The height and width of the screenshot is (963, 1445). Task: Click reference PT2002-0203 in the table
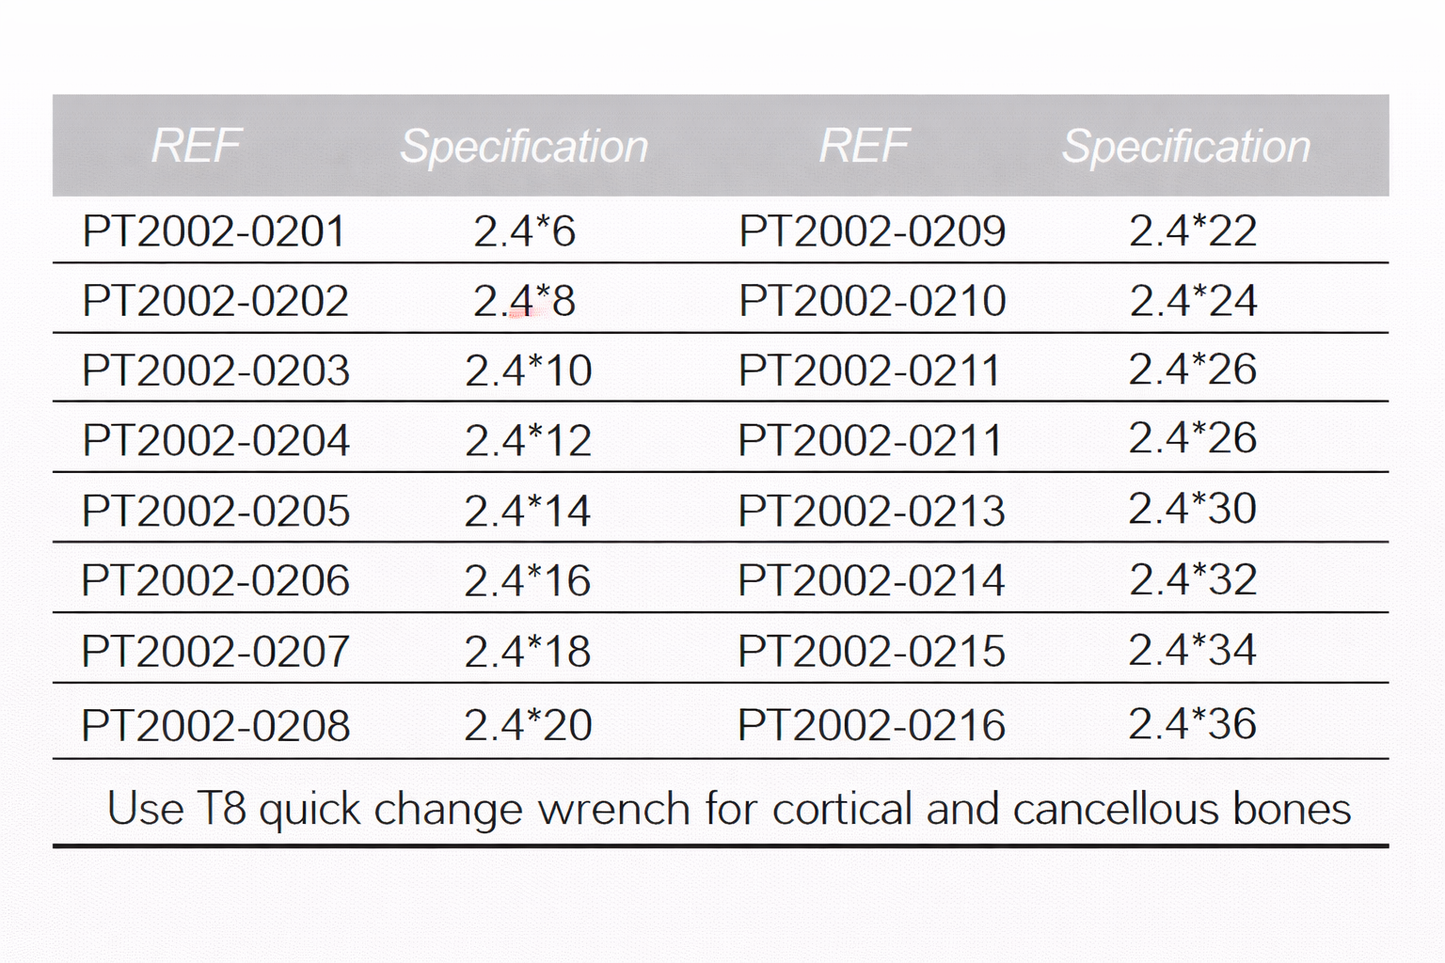coord(215,370)
